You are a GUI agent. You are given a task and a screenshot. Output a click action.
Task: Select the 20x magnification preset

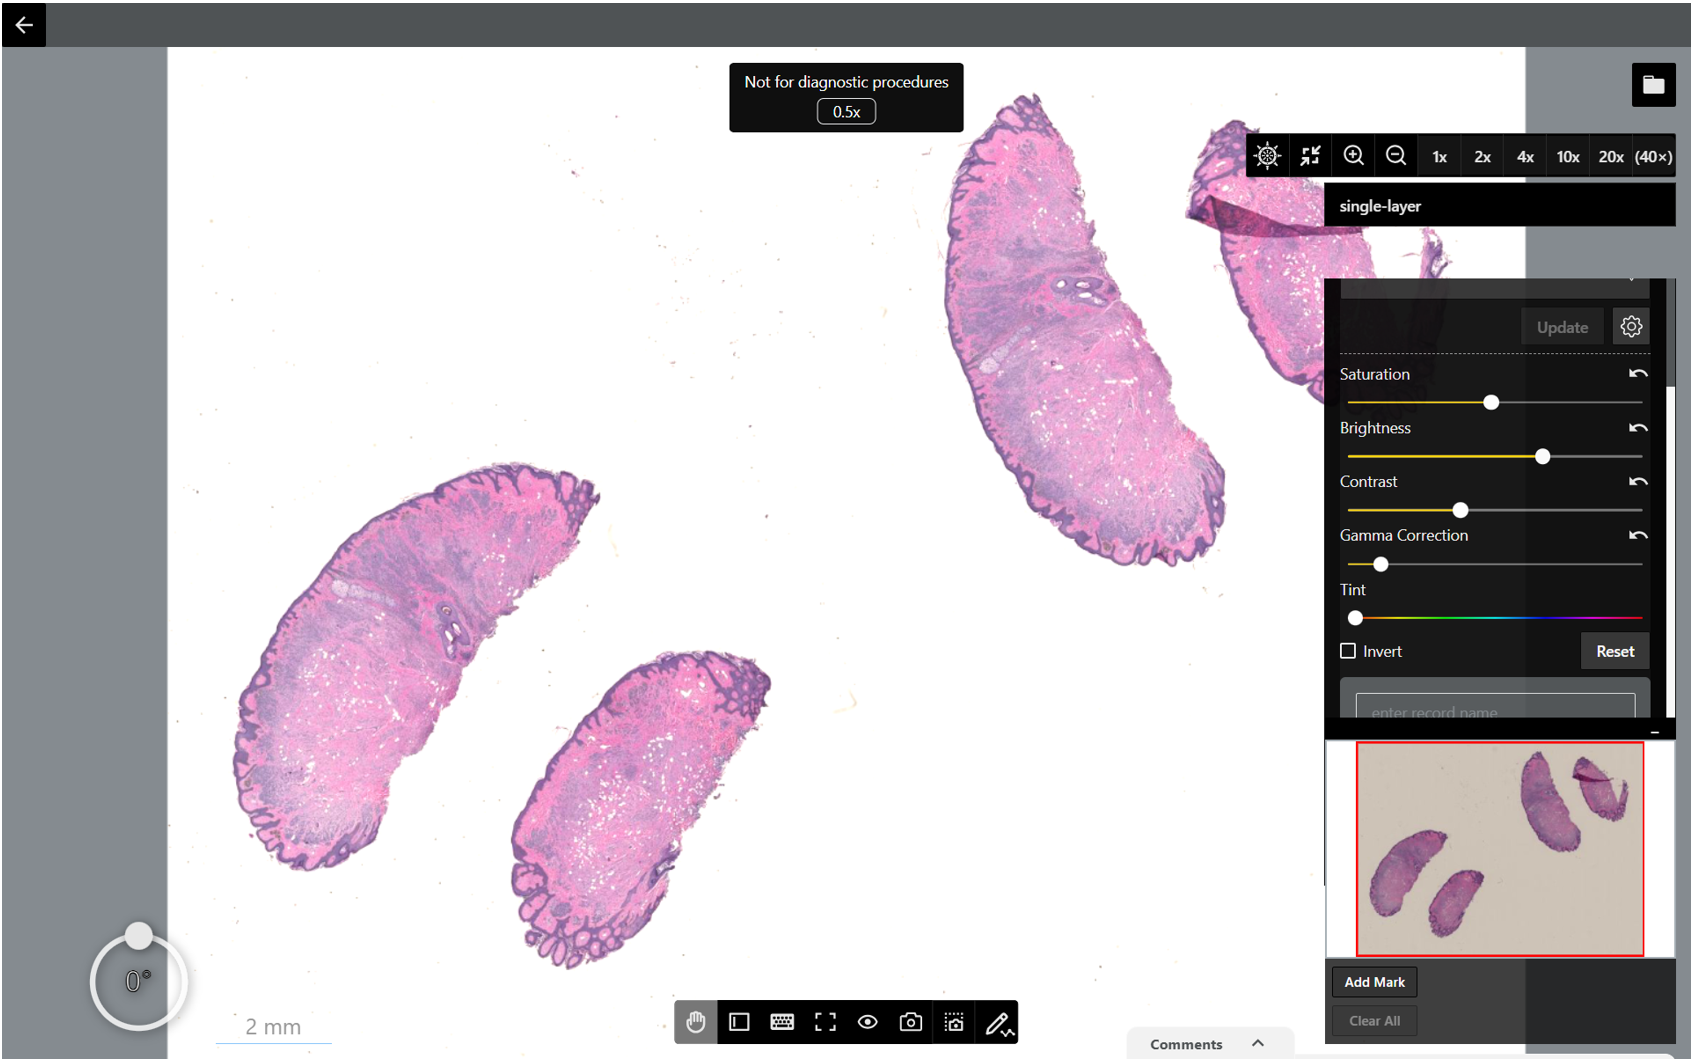[1611, 156]
